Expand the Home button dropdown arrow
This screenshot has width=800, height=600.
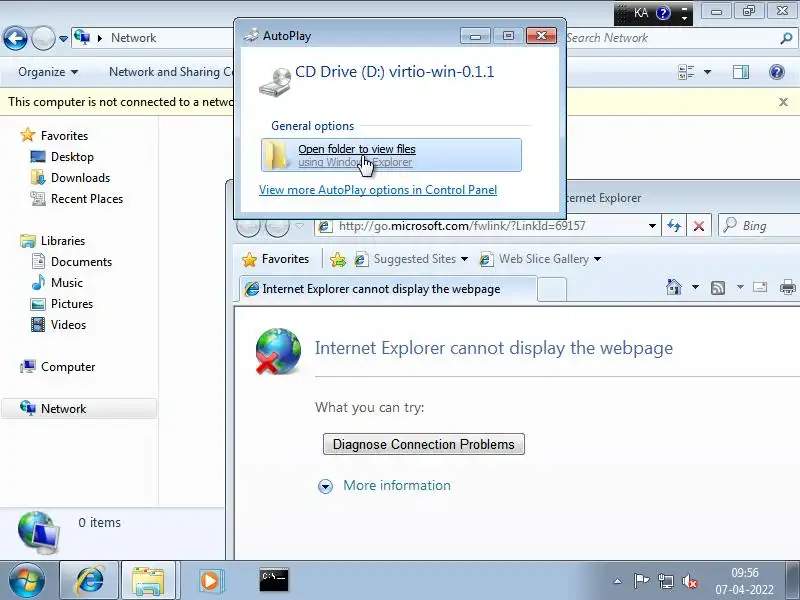coord(695,287)
